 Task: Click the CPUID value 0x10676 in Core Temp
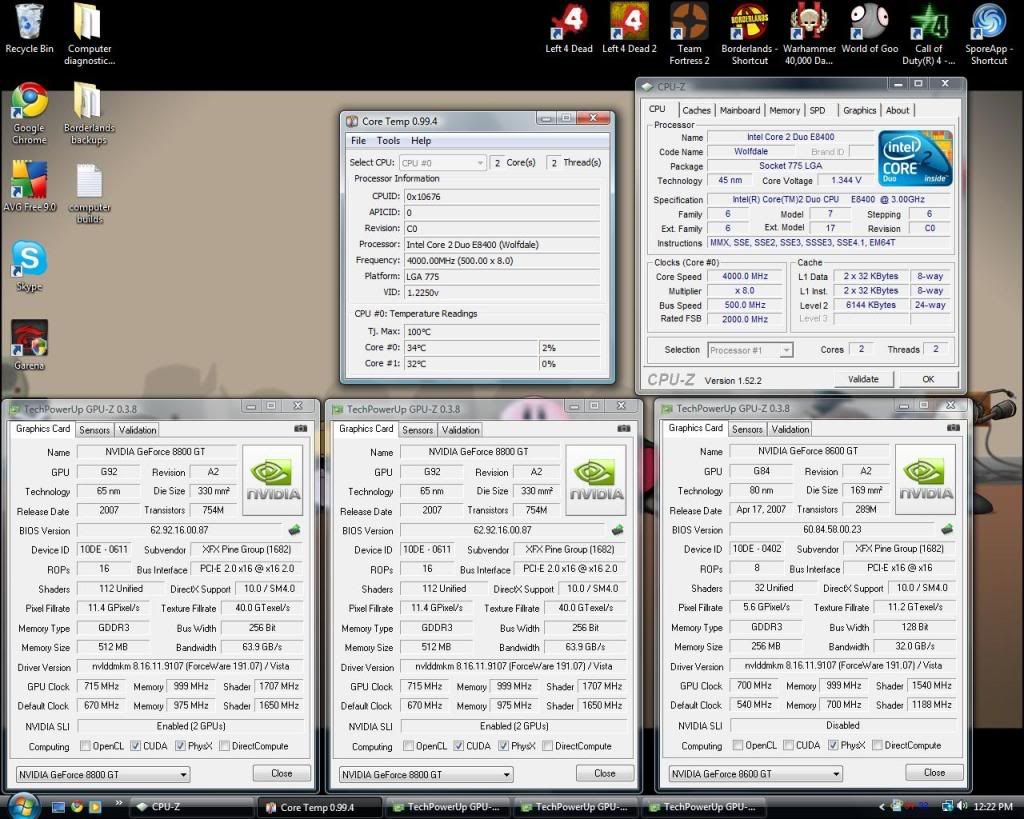(x=502, y=197)
